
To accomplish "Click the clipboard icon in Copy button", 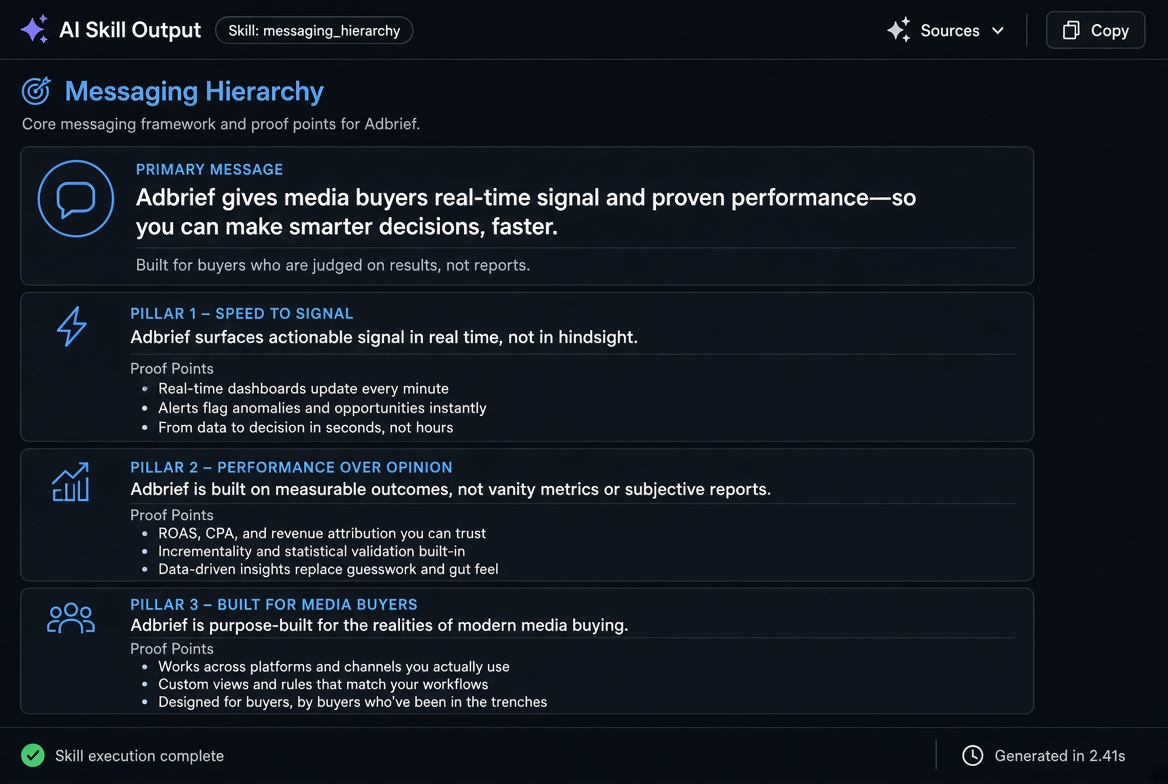I will [1070, 31].
